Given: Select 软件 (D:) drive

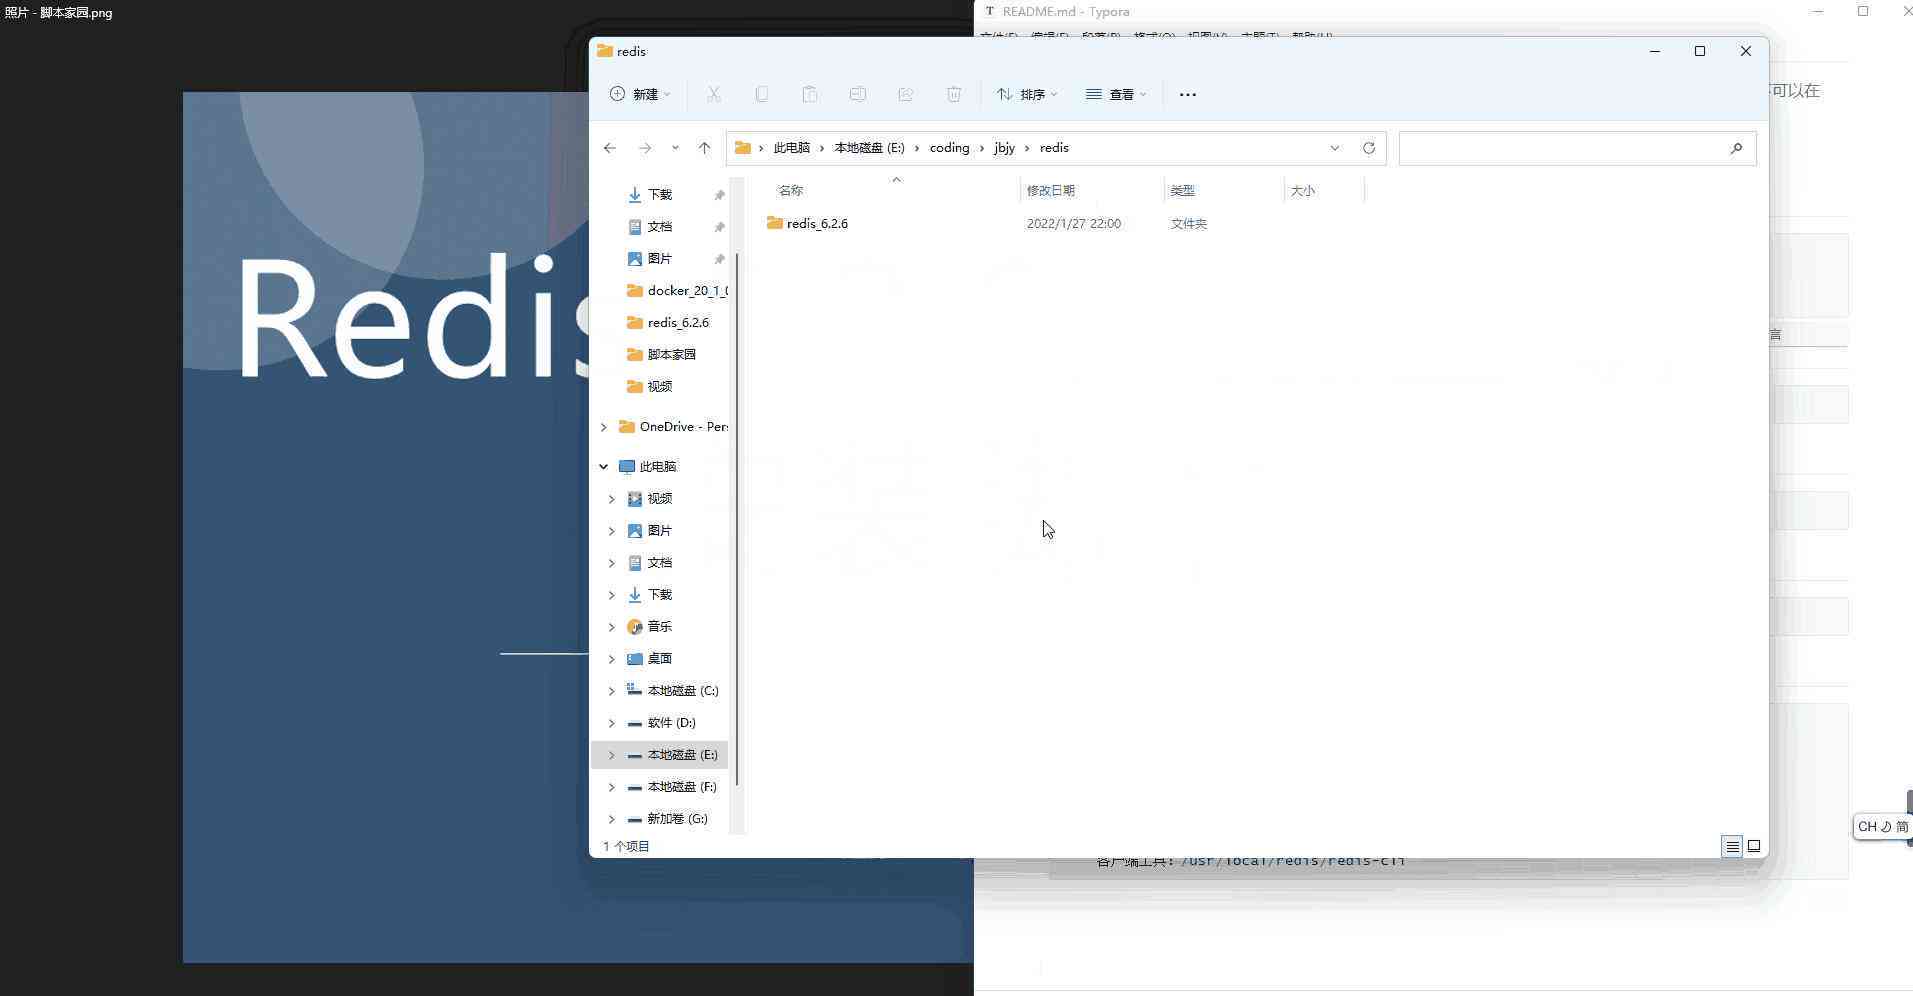Looking at the screenshot, I should point(671,722).
